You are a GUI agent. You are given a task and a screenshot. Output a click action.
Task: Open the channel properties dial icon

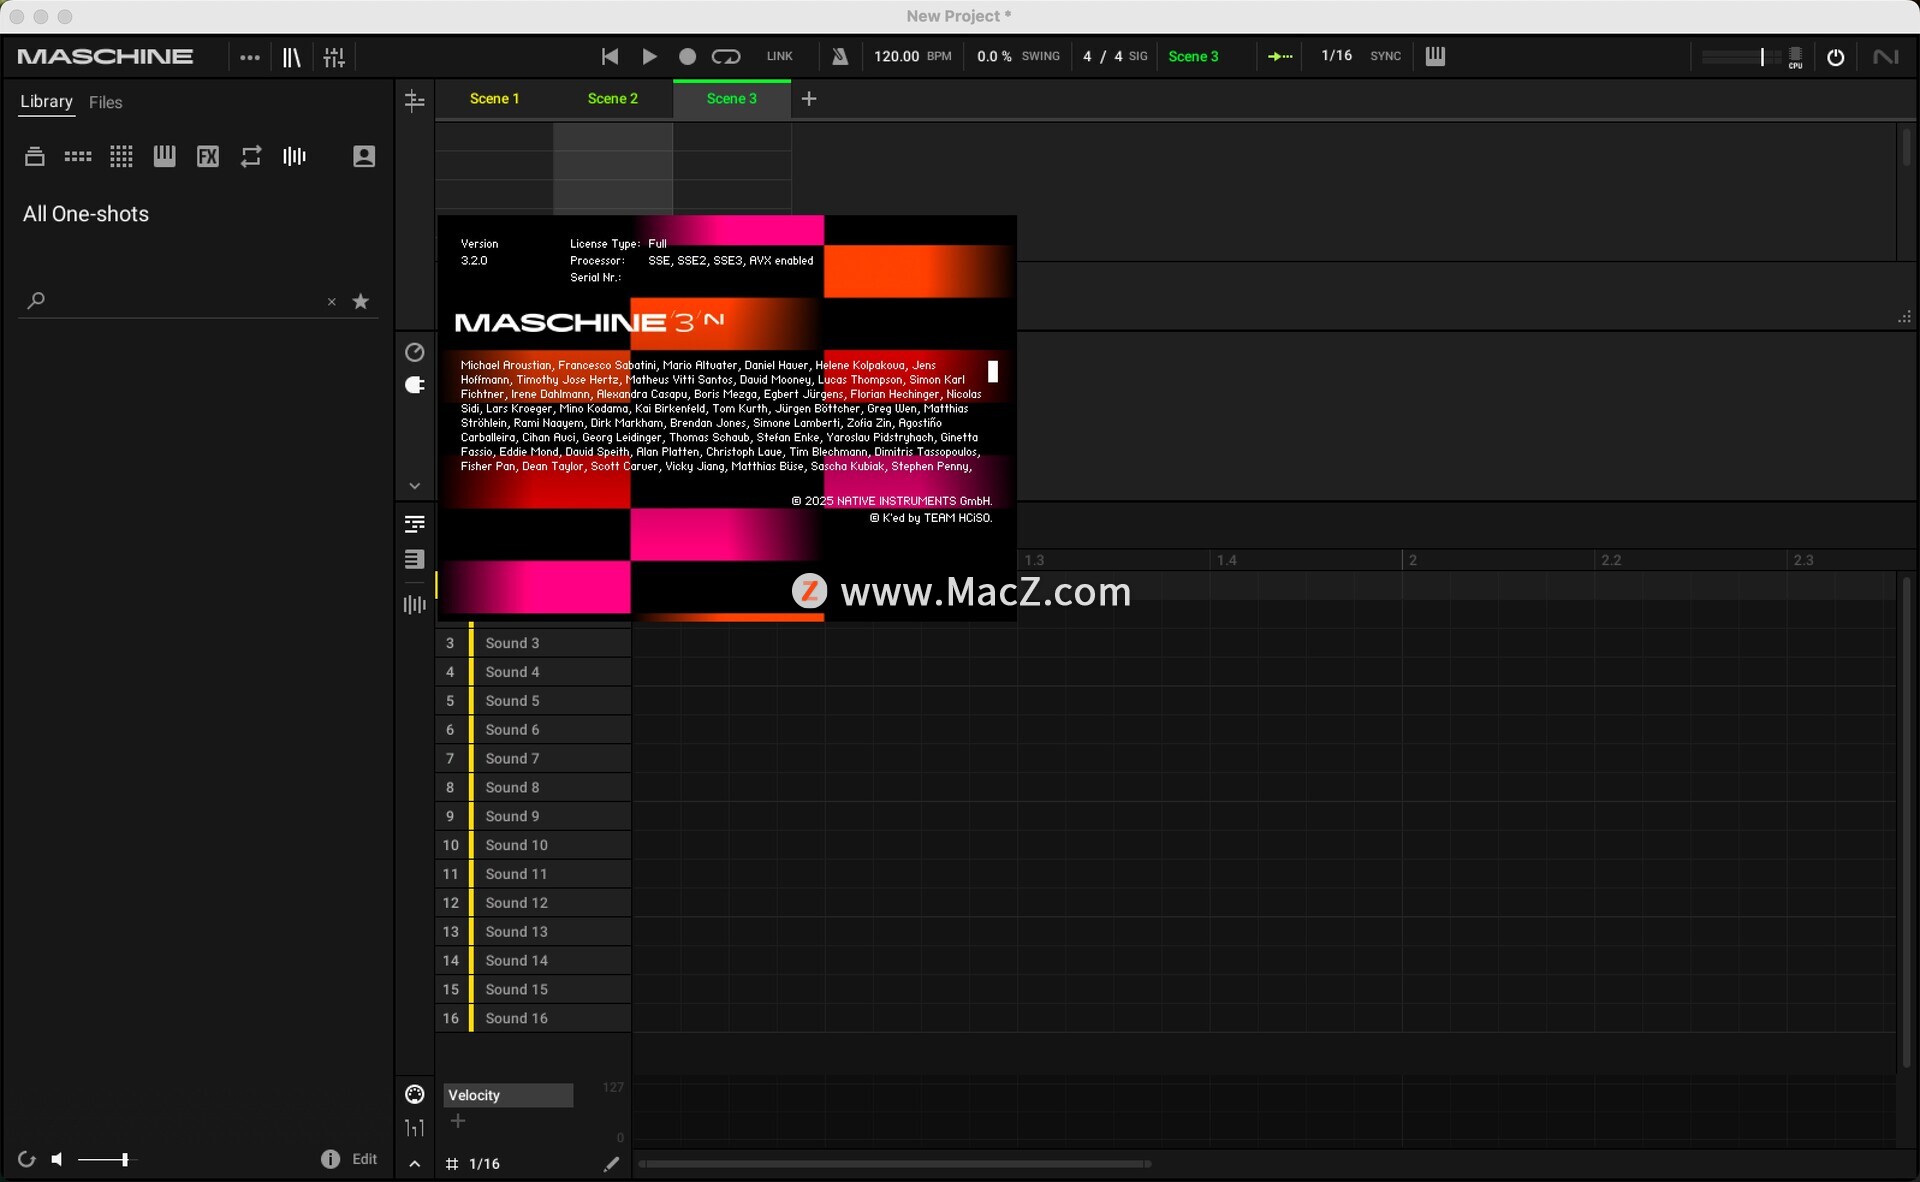[x=414, y=352]
